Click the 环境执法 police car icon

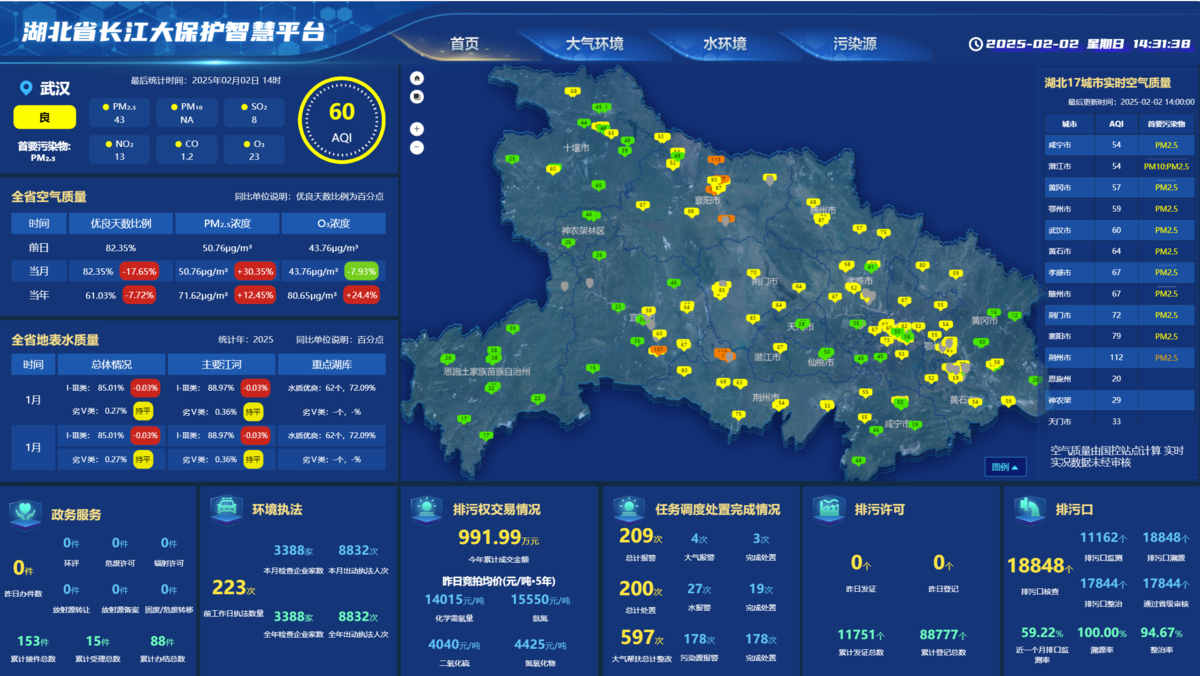click(225, 509)
